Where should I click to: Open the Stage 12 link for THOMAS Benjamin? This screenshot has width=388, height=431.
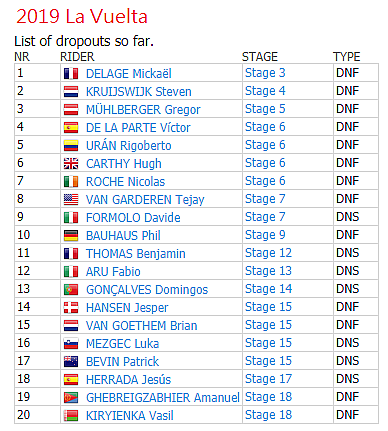click(x=268, y=253)
